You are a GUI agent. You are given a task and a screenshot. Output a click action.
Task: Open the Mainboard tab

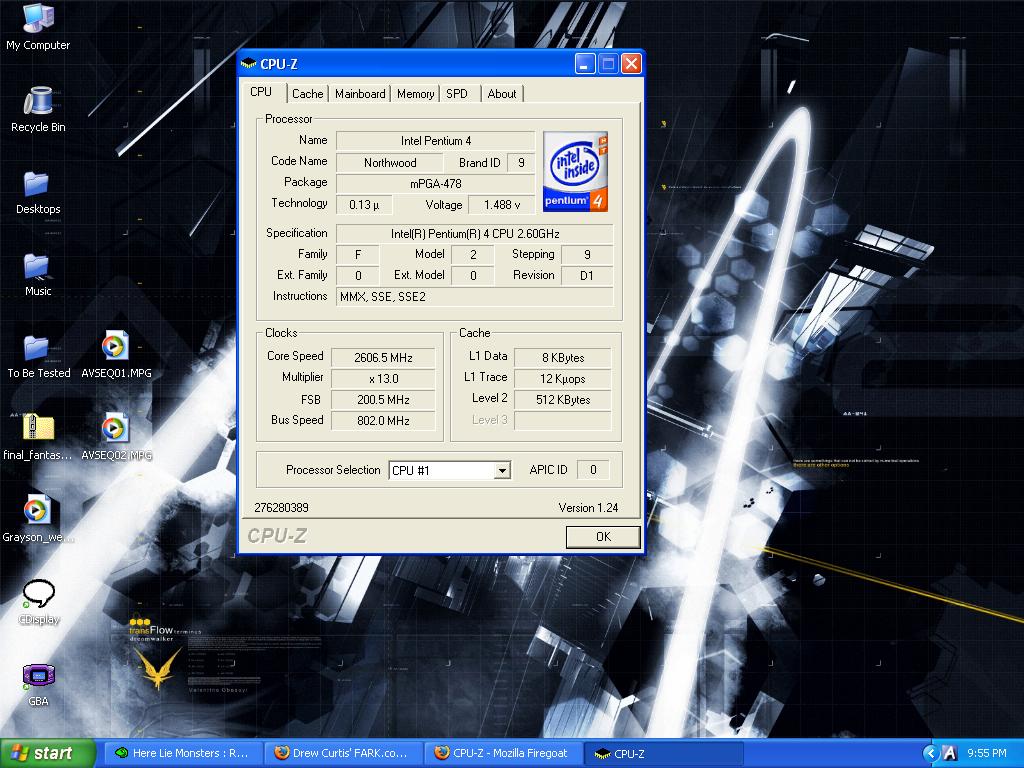click(x=360, y=94)
